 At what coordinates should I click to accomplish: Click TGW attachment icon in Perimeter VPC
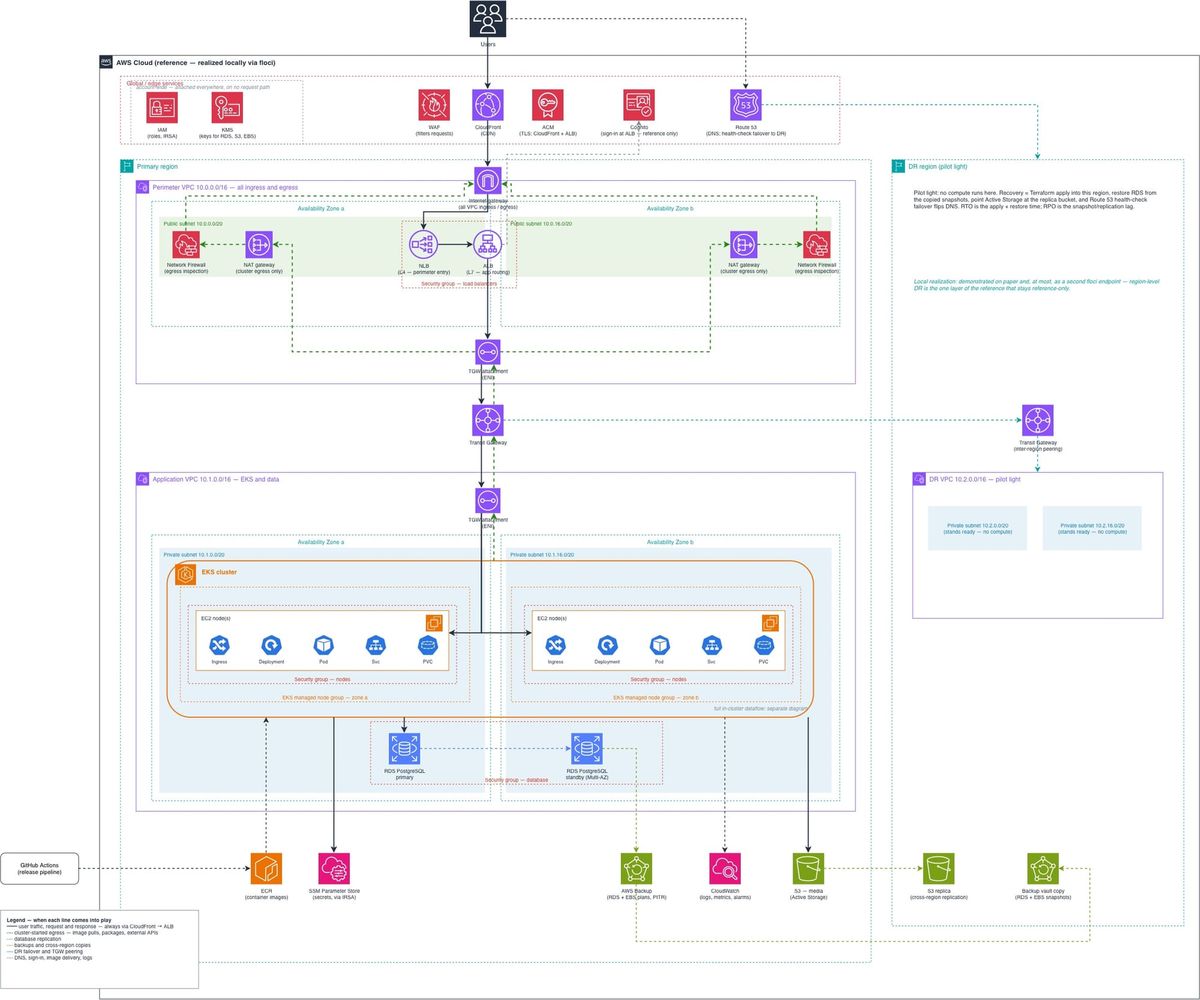point(488,352)
